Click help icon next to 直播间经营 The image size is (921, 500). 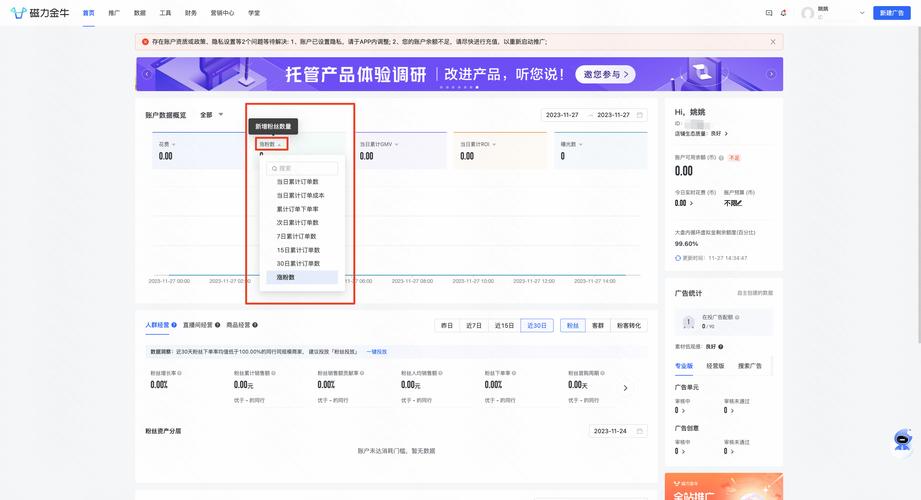coord(217,325)
